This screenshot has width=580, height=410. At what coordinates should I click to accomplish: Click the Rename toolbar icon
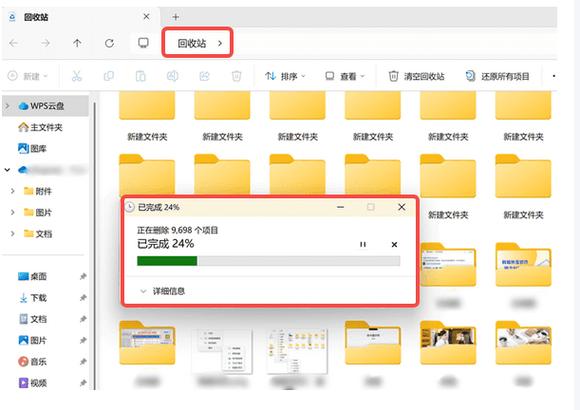tap(172, 76)
